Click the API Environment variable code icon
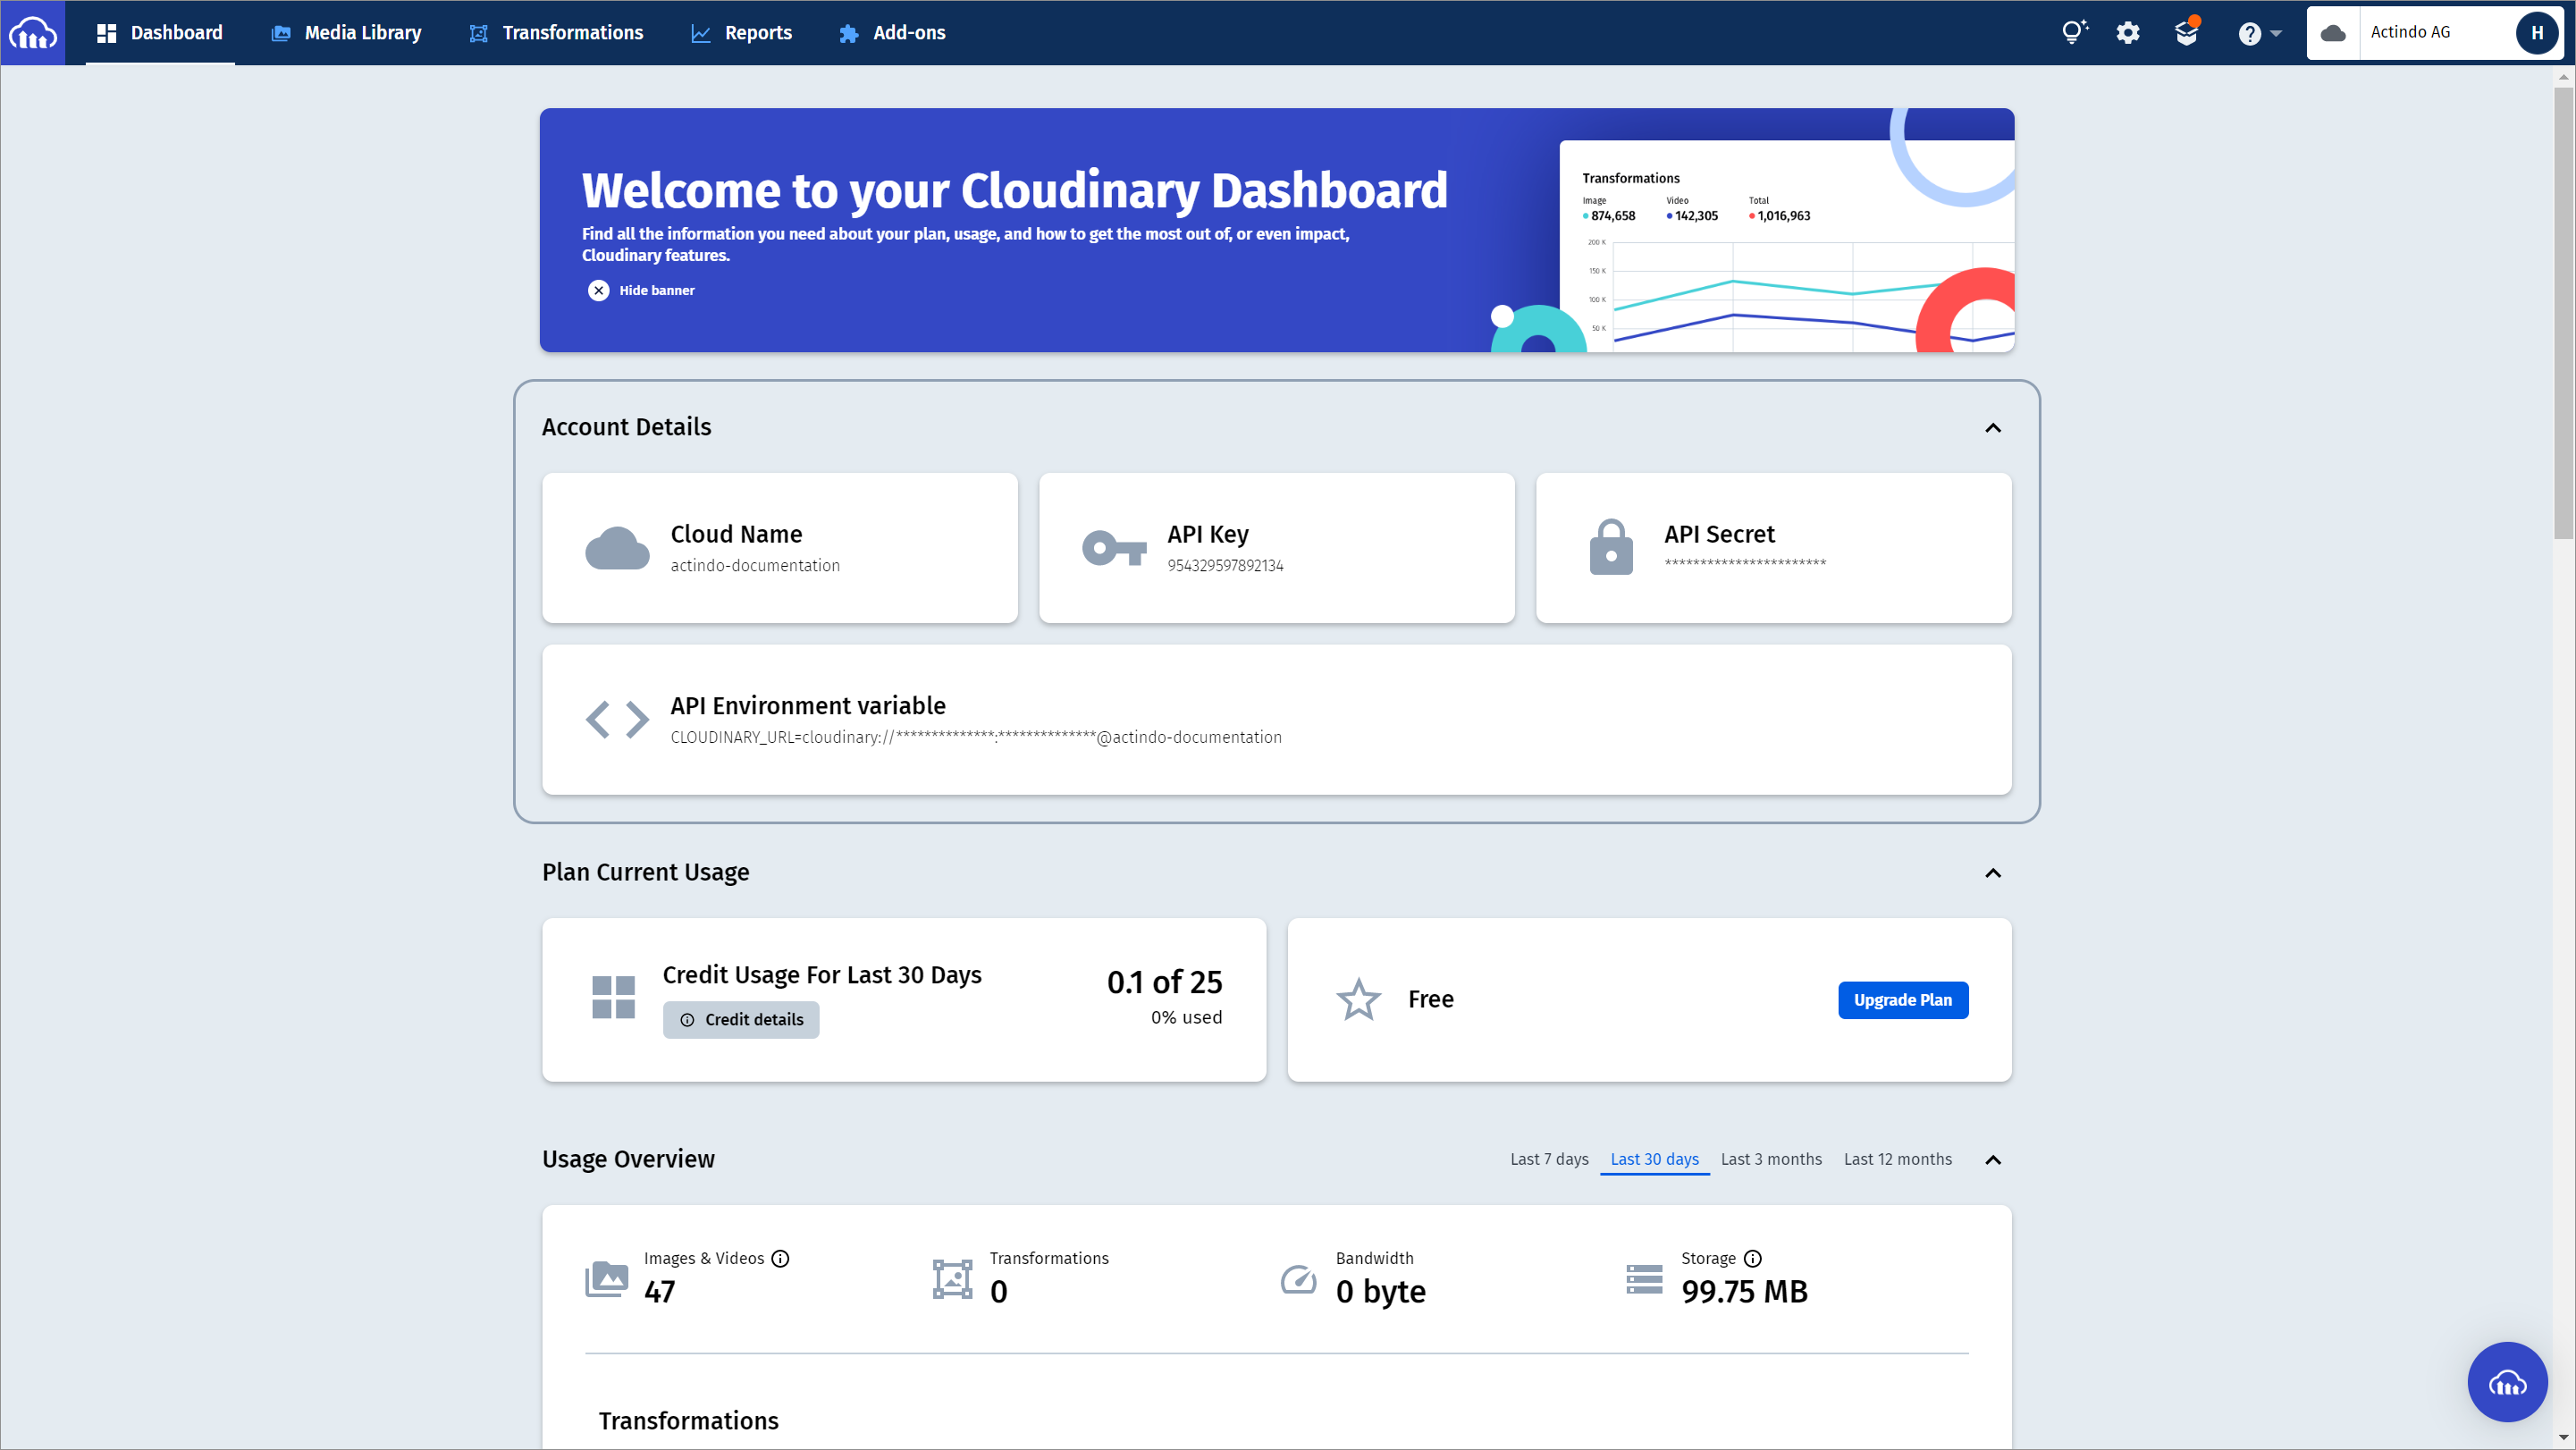This screenshot has height=1450, width=2576. point(617,719)
